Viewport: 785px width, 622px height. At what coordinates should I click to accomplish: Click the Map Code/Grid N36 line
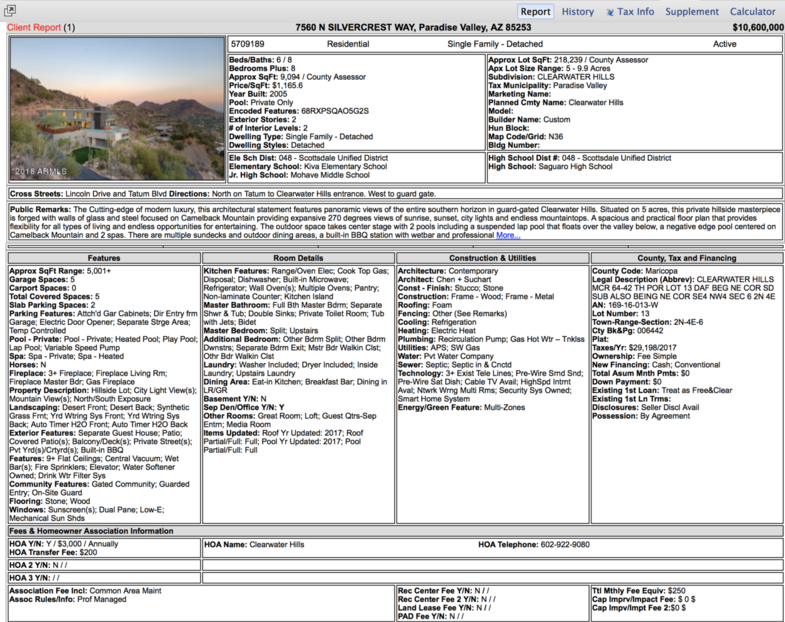(x=526, y=137)
